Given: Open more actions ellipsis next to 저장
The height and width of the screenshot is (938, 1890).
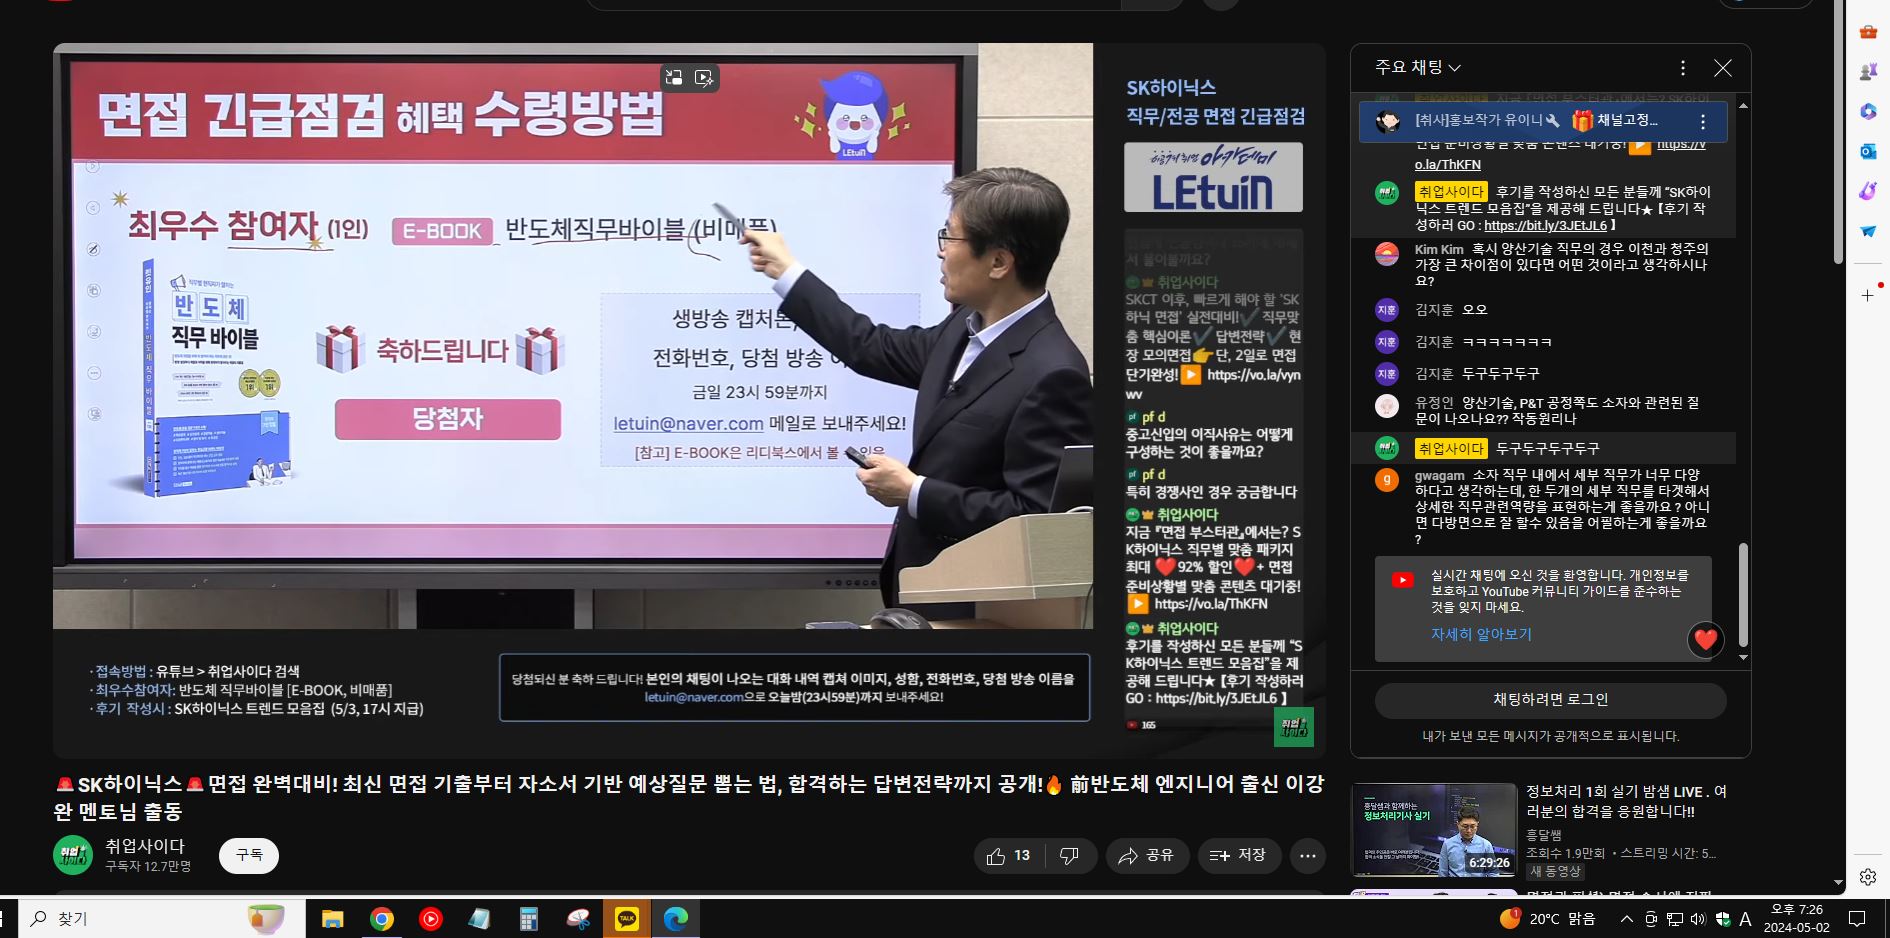Looking at the screenshot, I should [1308, 856].
